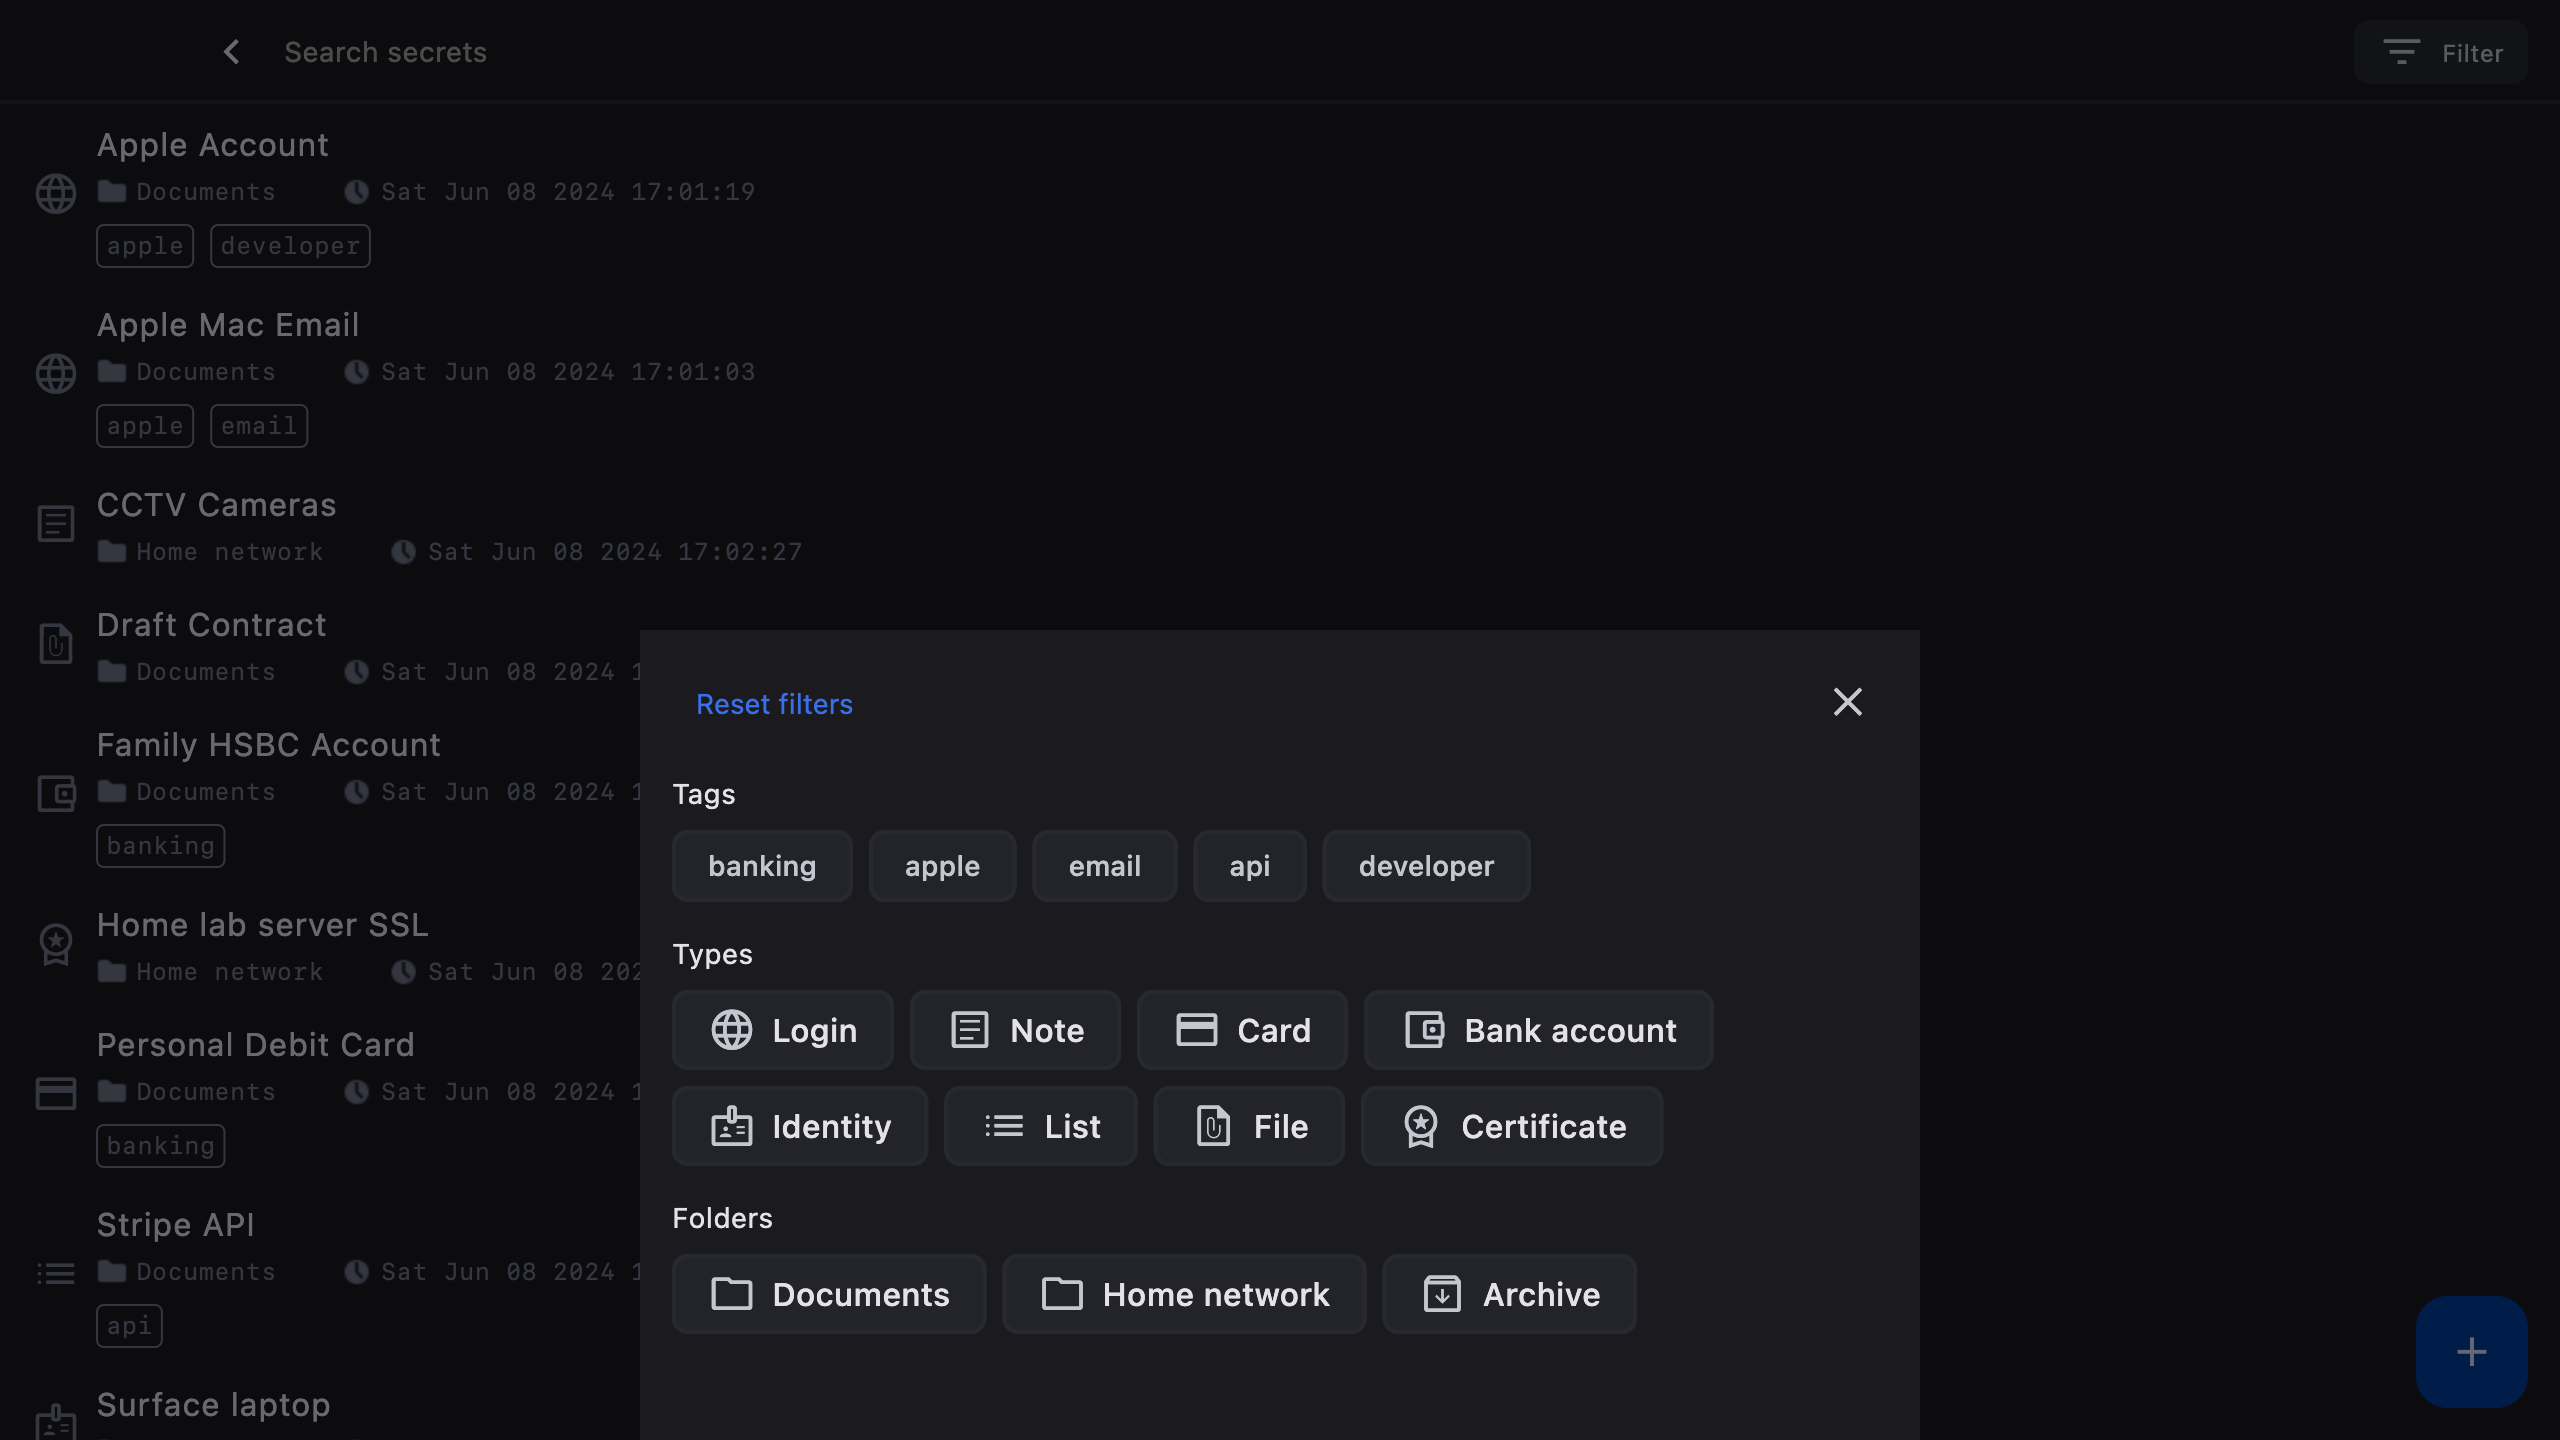The height and width of the screenshot is (1440, 2560).
Task: Select the Documents folder filter
Action: [x=829, y=1294]
